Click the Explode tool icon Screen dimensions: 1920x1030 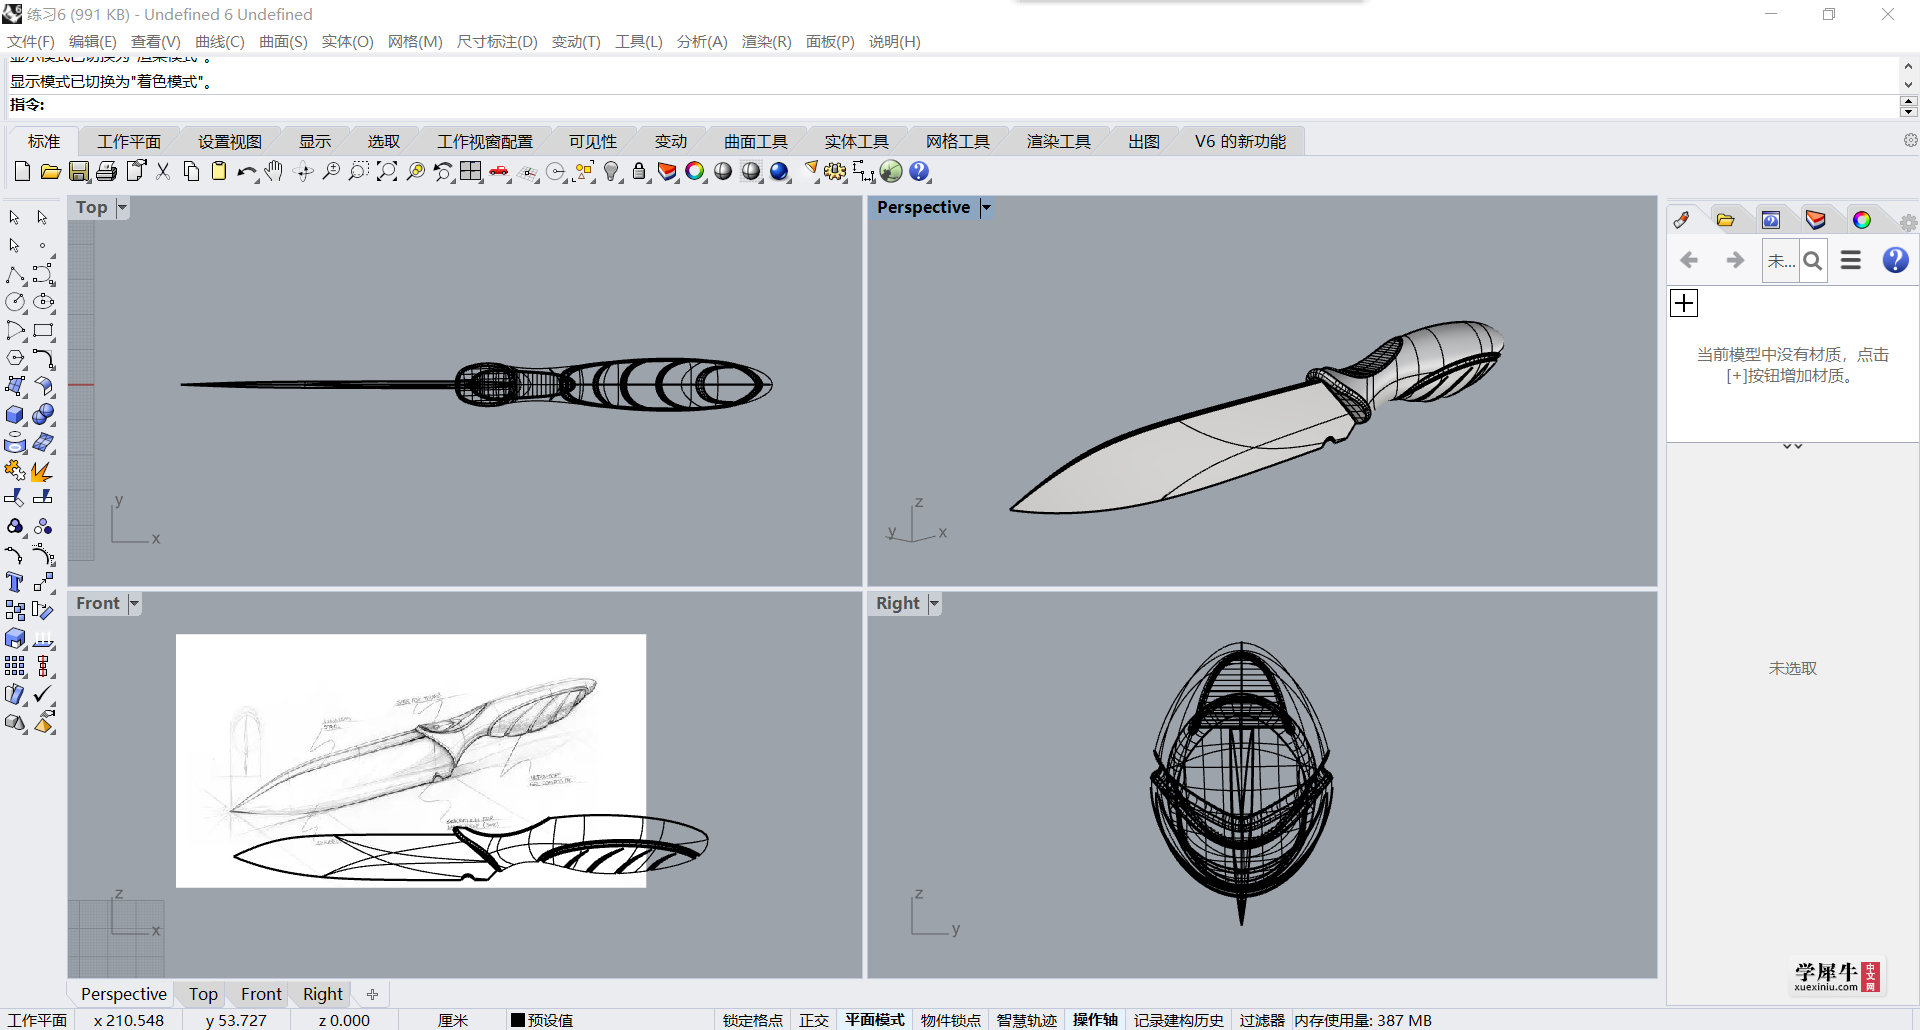coord(43,470)
